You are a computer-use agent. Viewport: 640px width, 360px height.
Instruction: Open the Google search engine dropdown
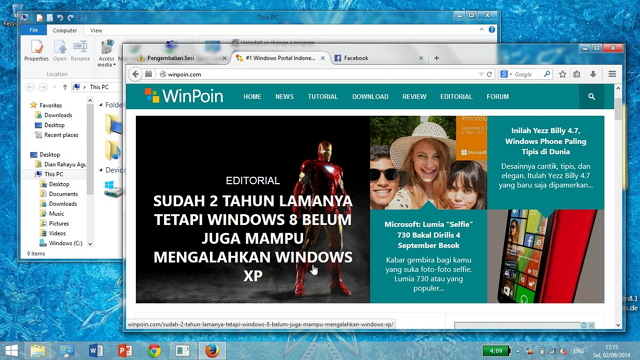506,74
